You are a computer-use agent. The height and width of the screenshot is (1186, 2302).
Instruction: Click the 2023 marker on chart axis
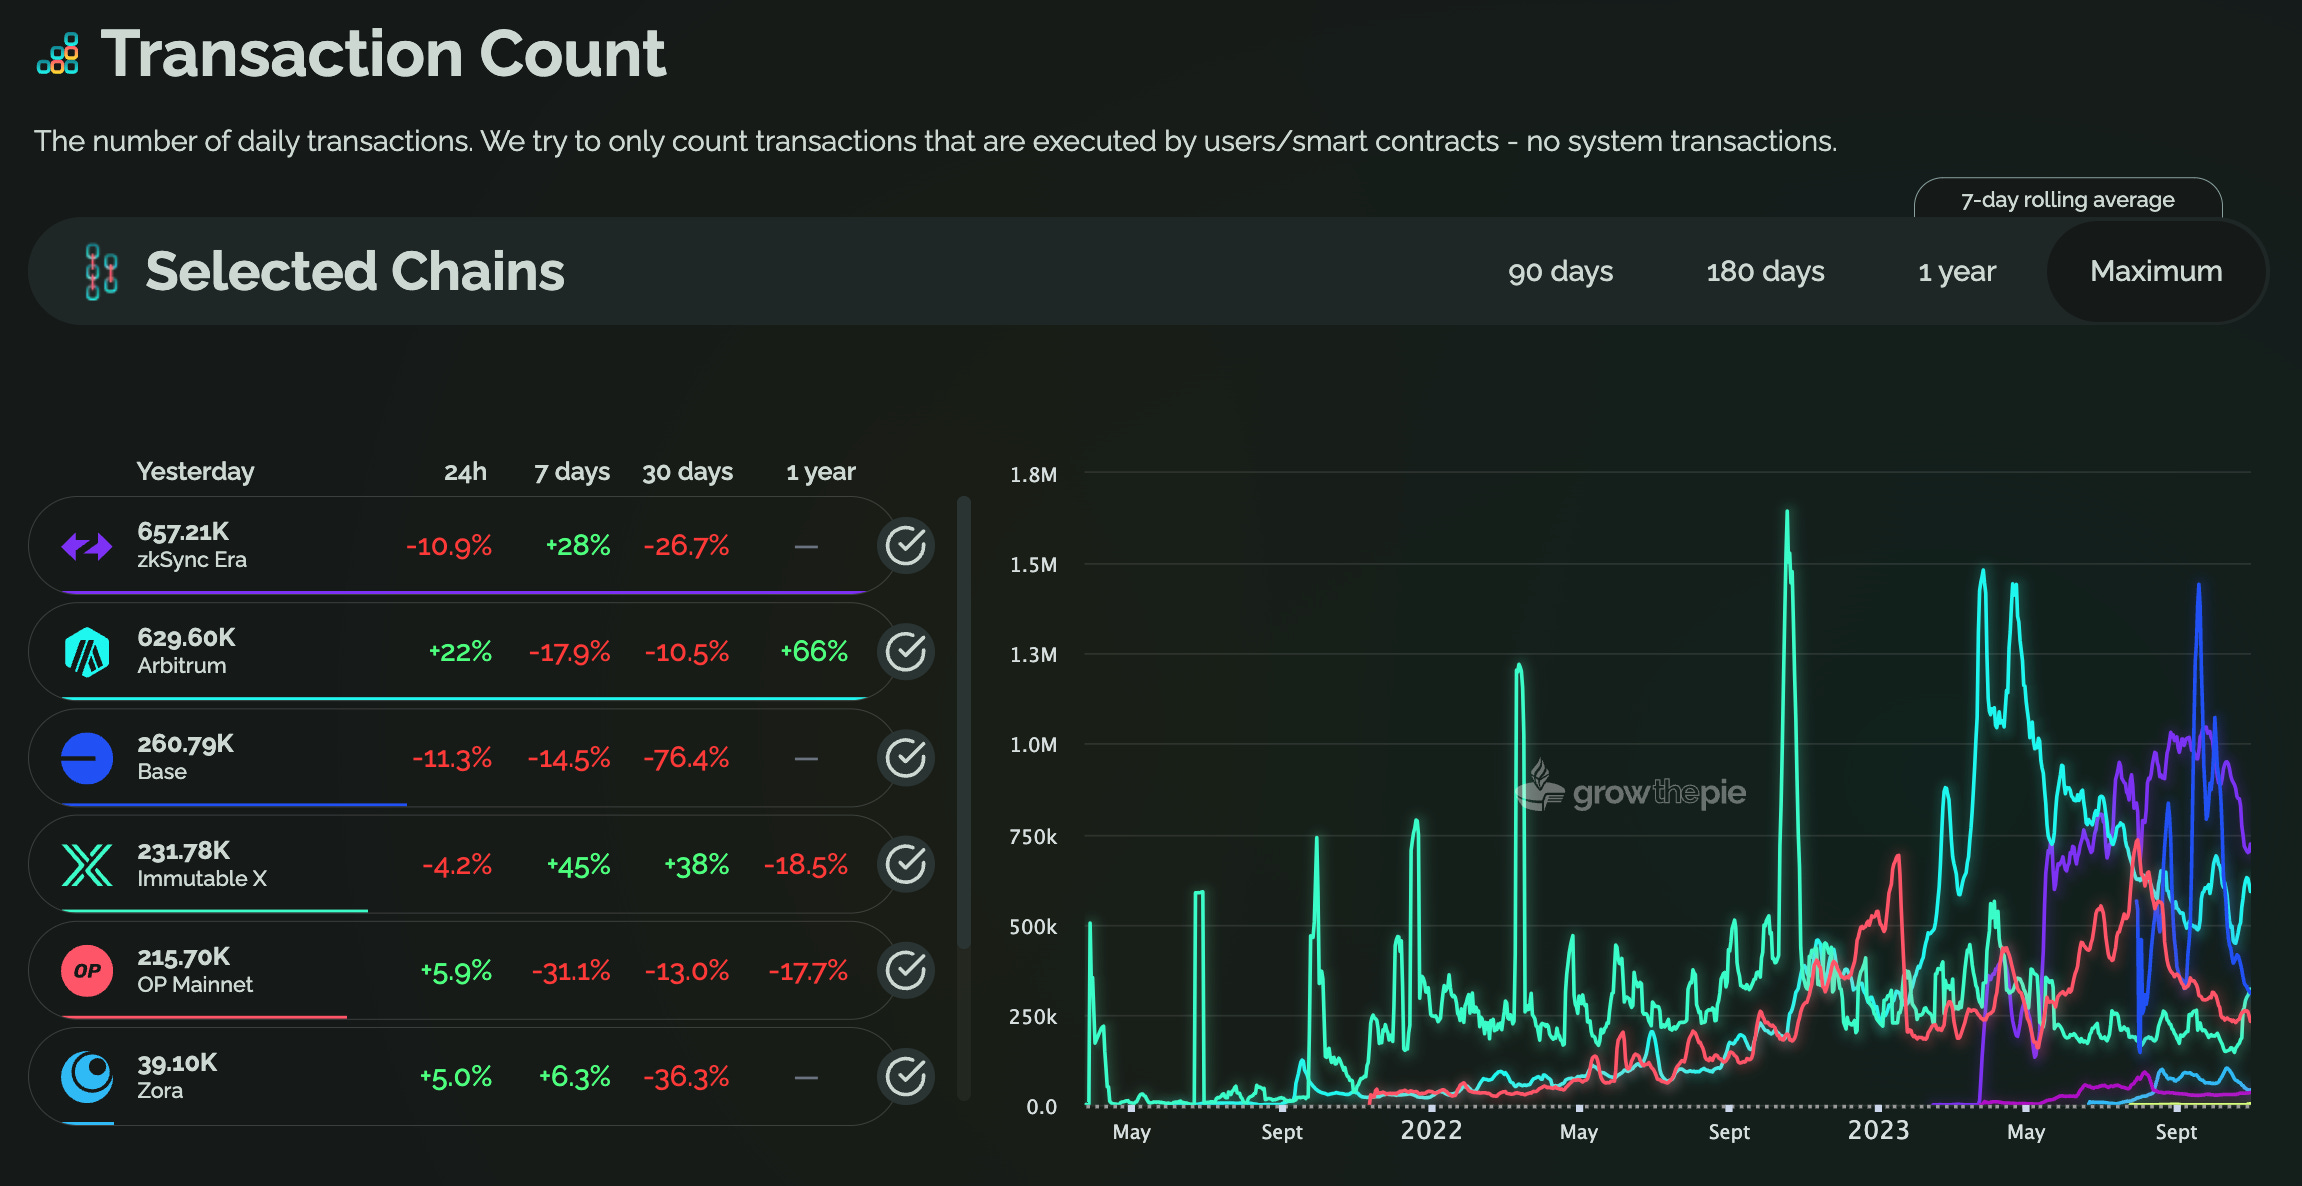pyautogui.click(x=1878, y=1130)
